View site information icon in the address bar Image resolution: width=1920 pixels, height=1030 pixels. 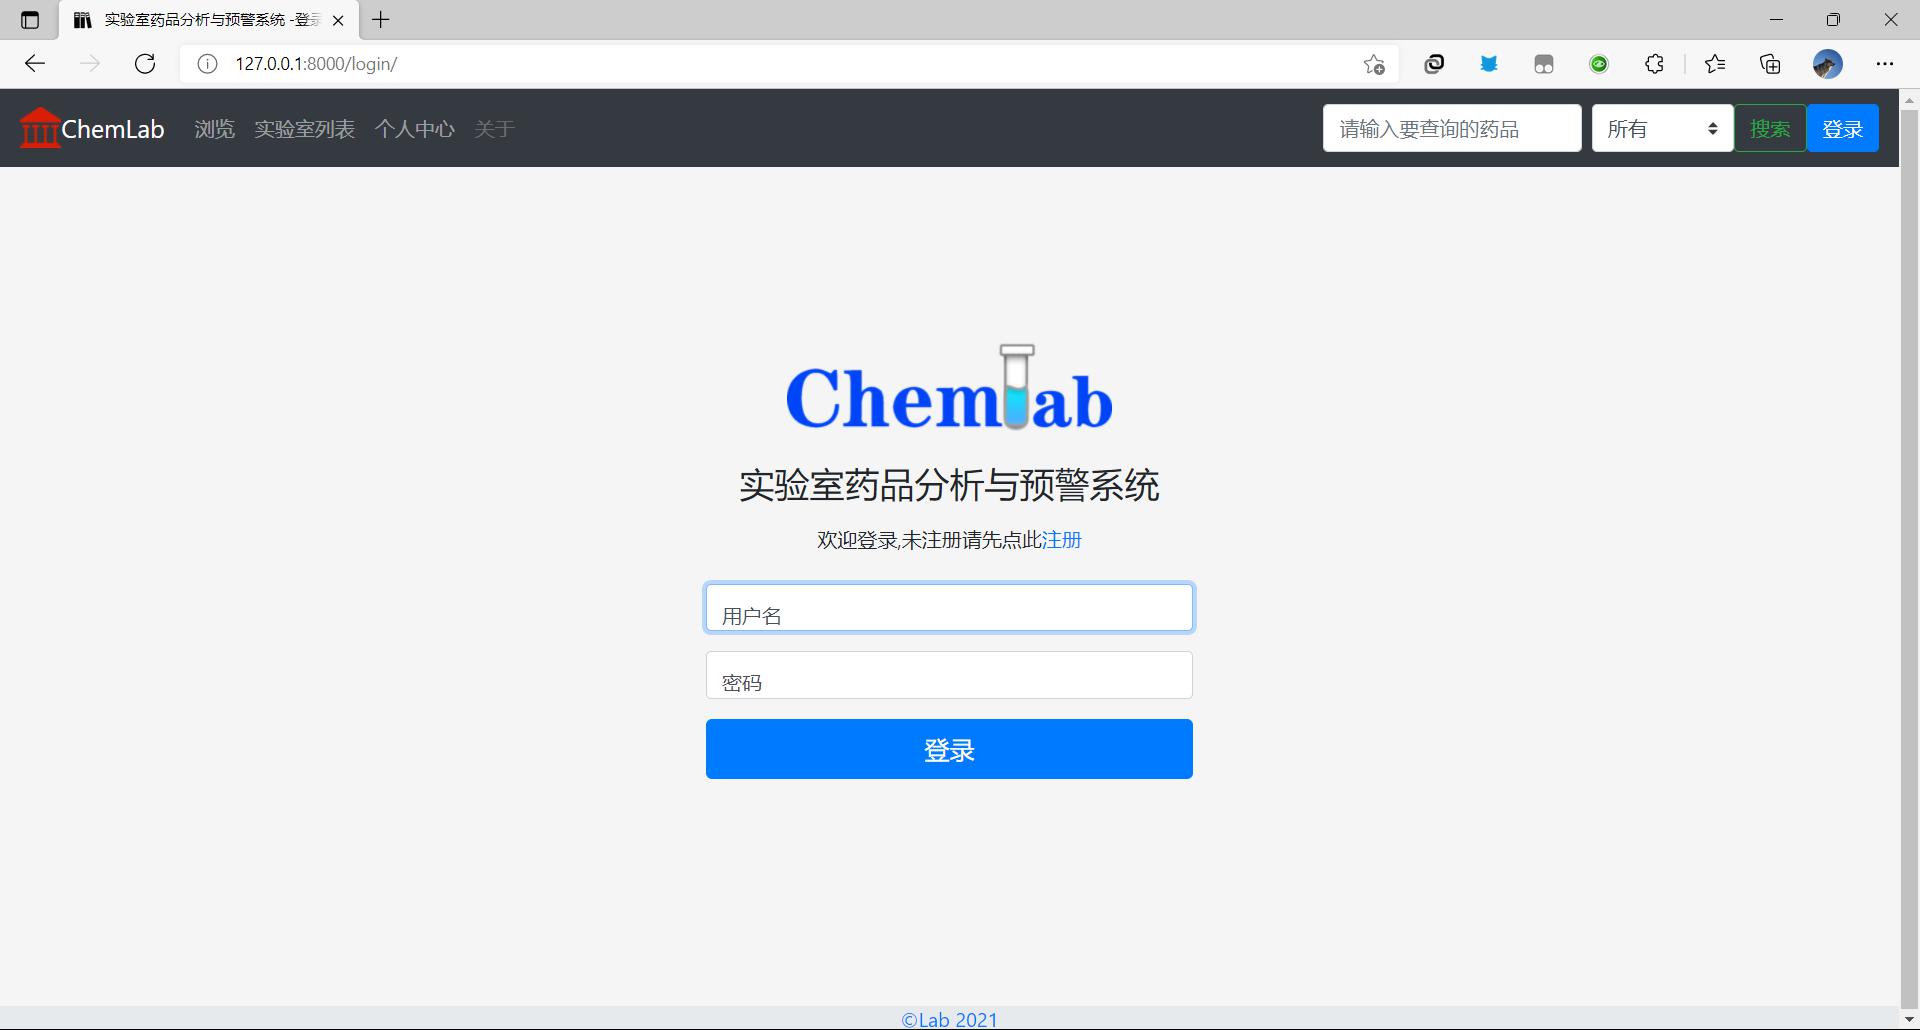click(x=207, y=64)
